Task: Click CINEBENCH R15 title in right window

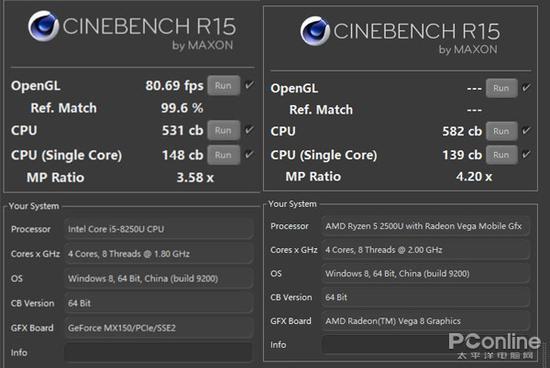Action: (417, 31)
